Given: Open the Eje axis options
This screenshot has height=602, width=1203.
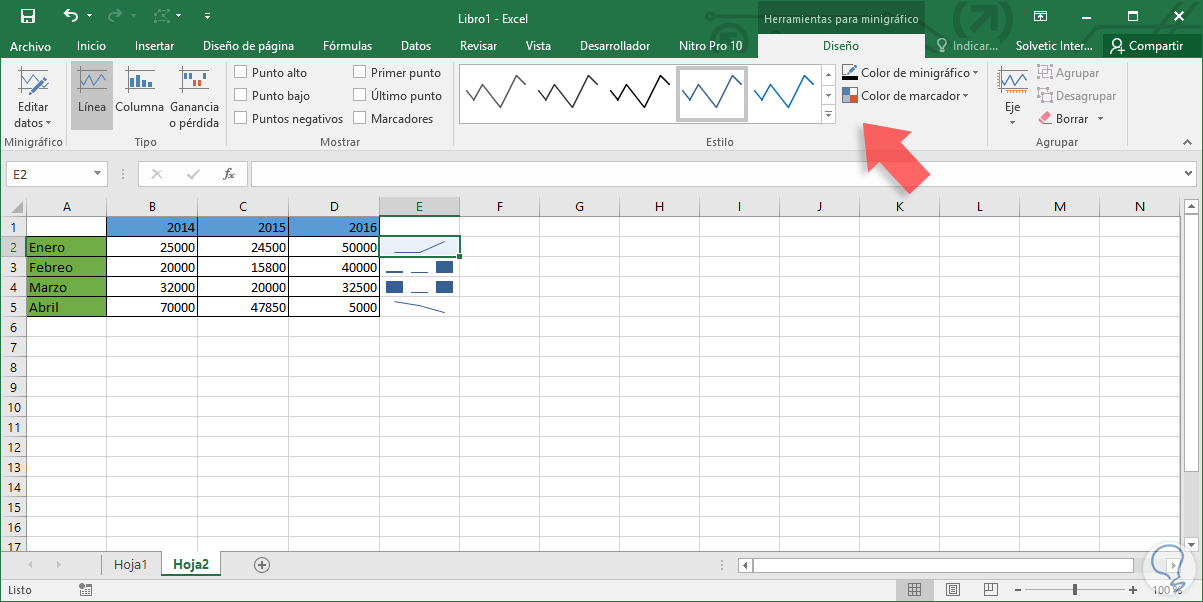Looking at the screenshot, I should (1012, 97).
